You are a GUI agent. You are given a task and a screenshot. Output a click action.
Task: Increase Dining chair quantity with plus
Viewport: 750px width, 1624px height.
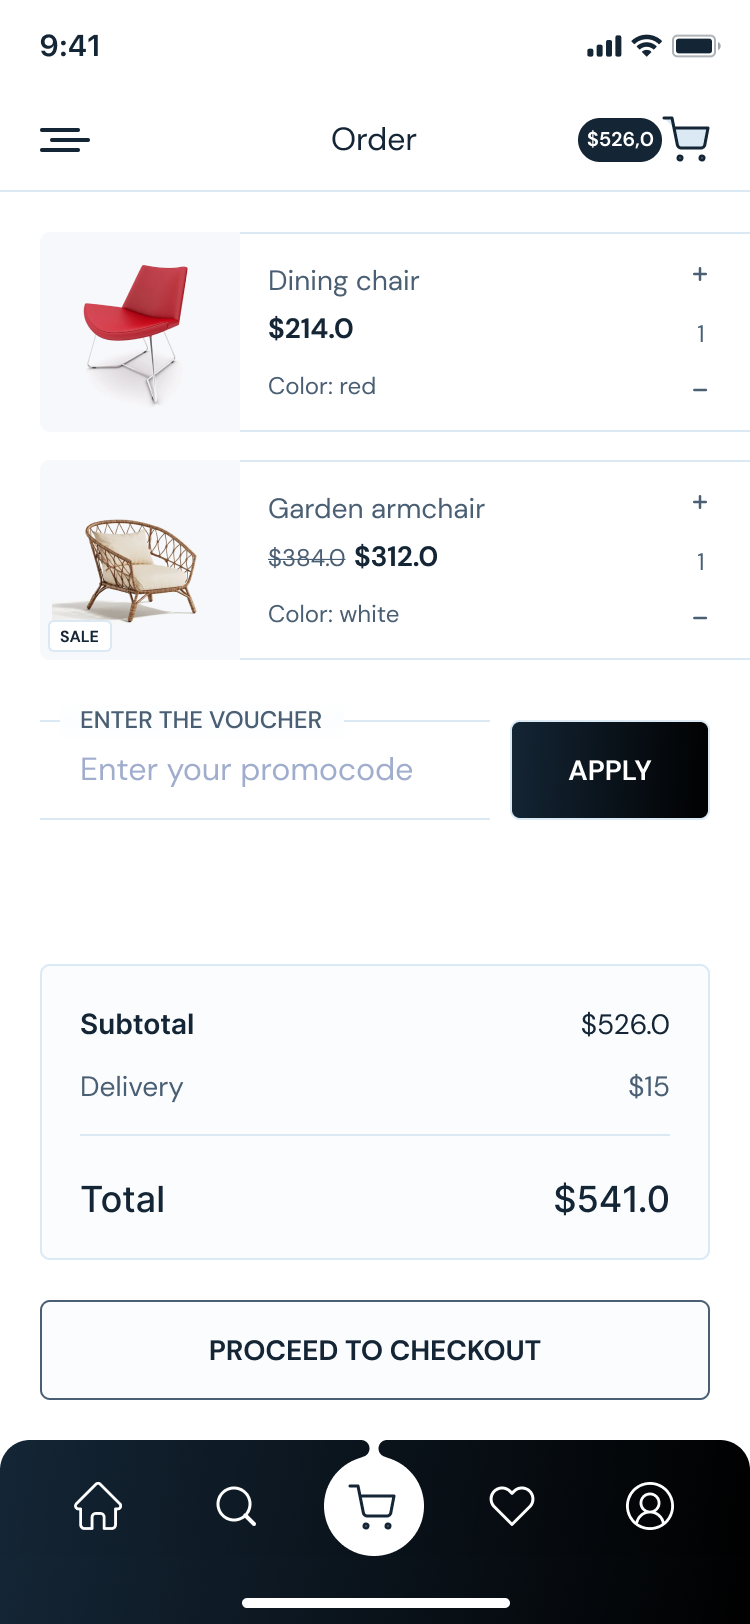tap(700, 274)
